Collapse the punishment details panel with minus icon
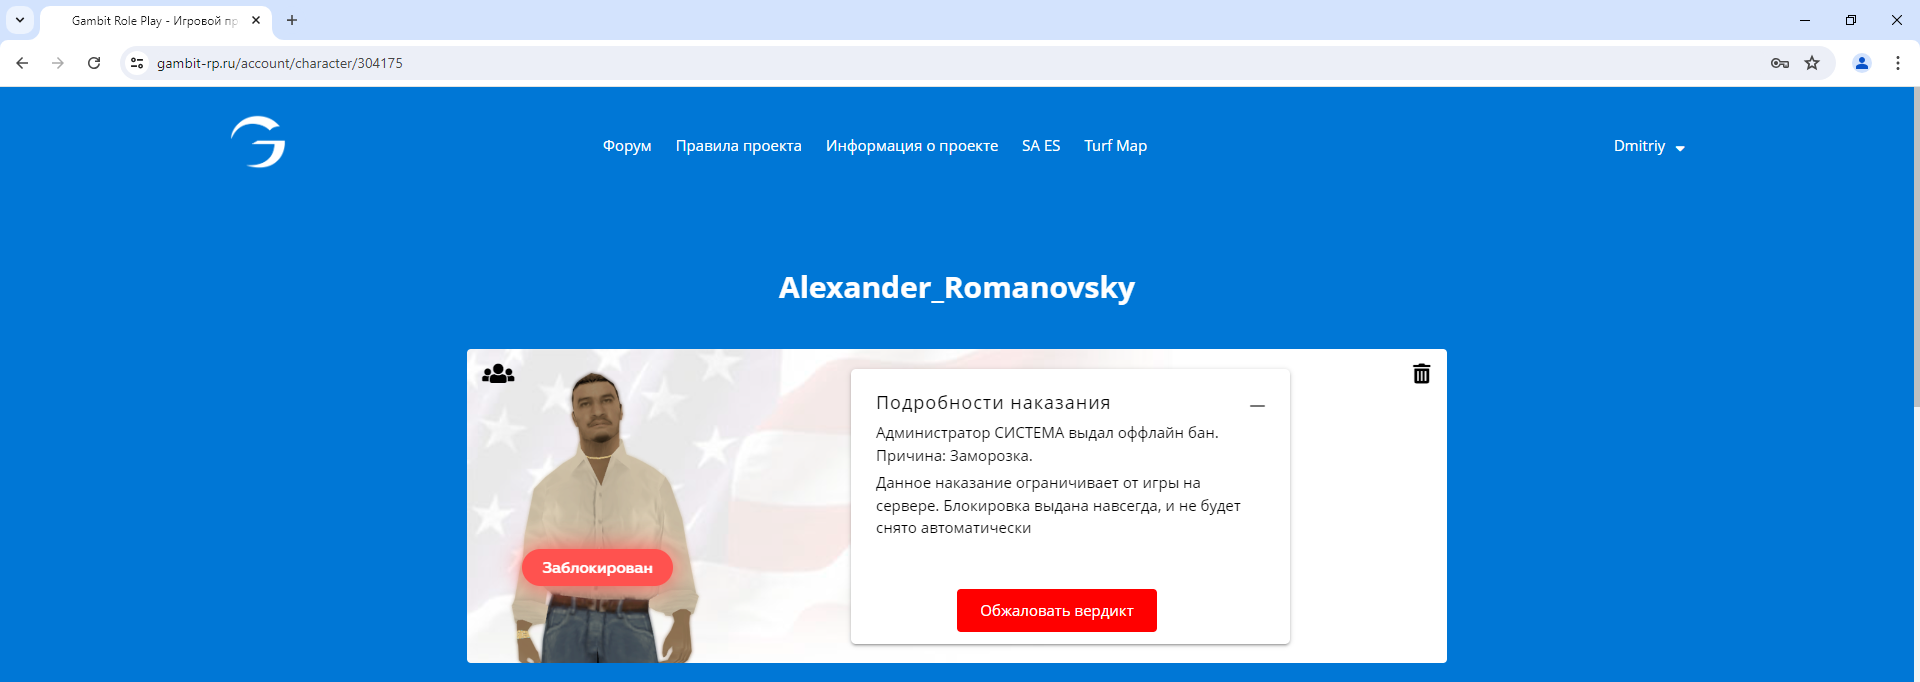This screenshot has width=1920, height=682. click(1257, 406)
